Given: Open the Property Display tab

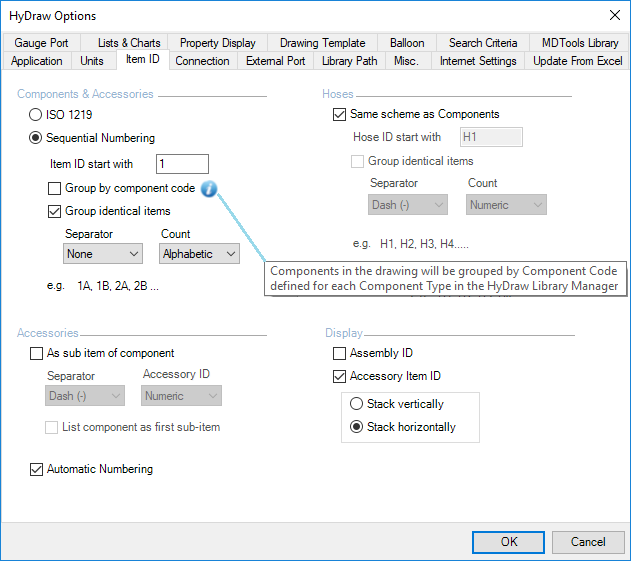Looking at the screenshot, I should [x=218, y=43].
